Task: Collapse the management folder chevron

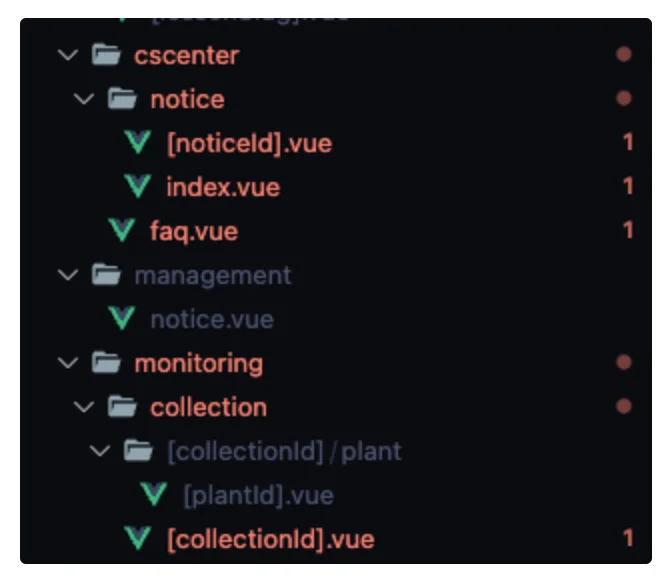Action: (68, 275)
